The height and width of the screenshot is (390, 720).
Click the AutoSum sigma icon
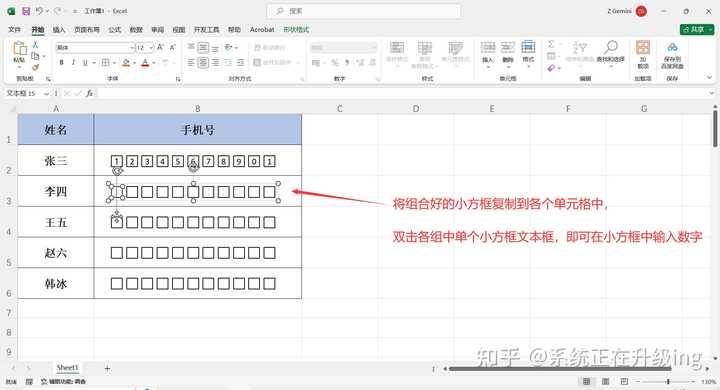551,44
